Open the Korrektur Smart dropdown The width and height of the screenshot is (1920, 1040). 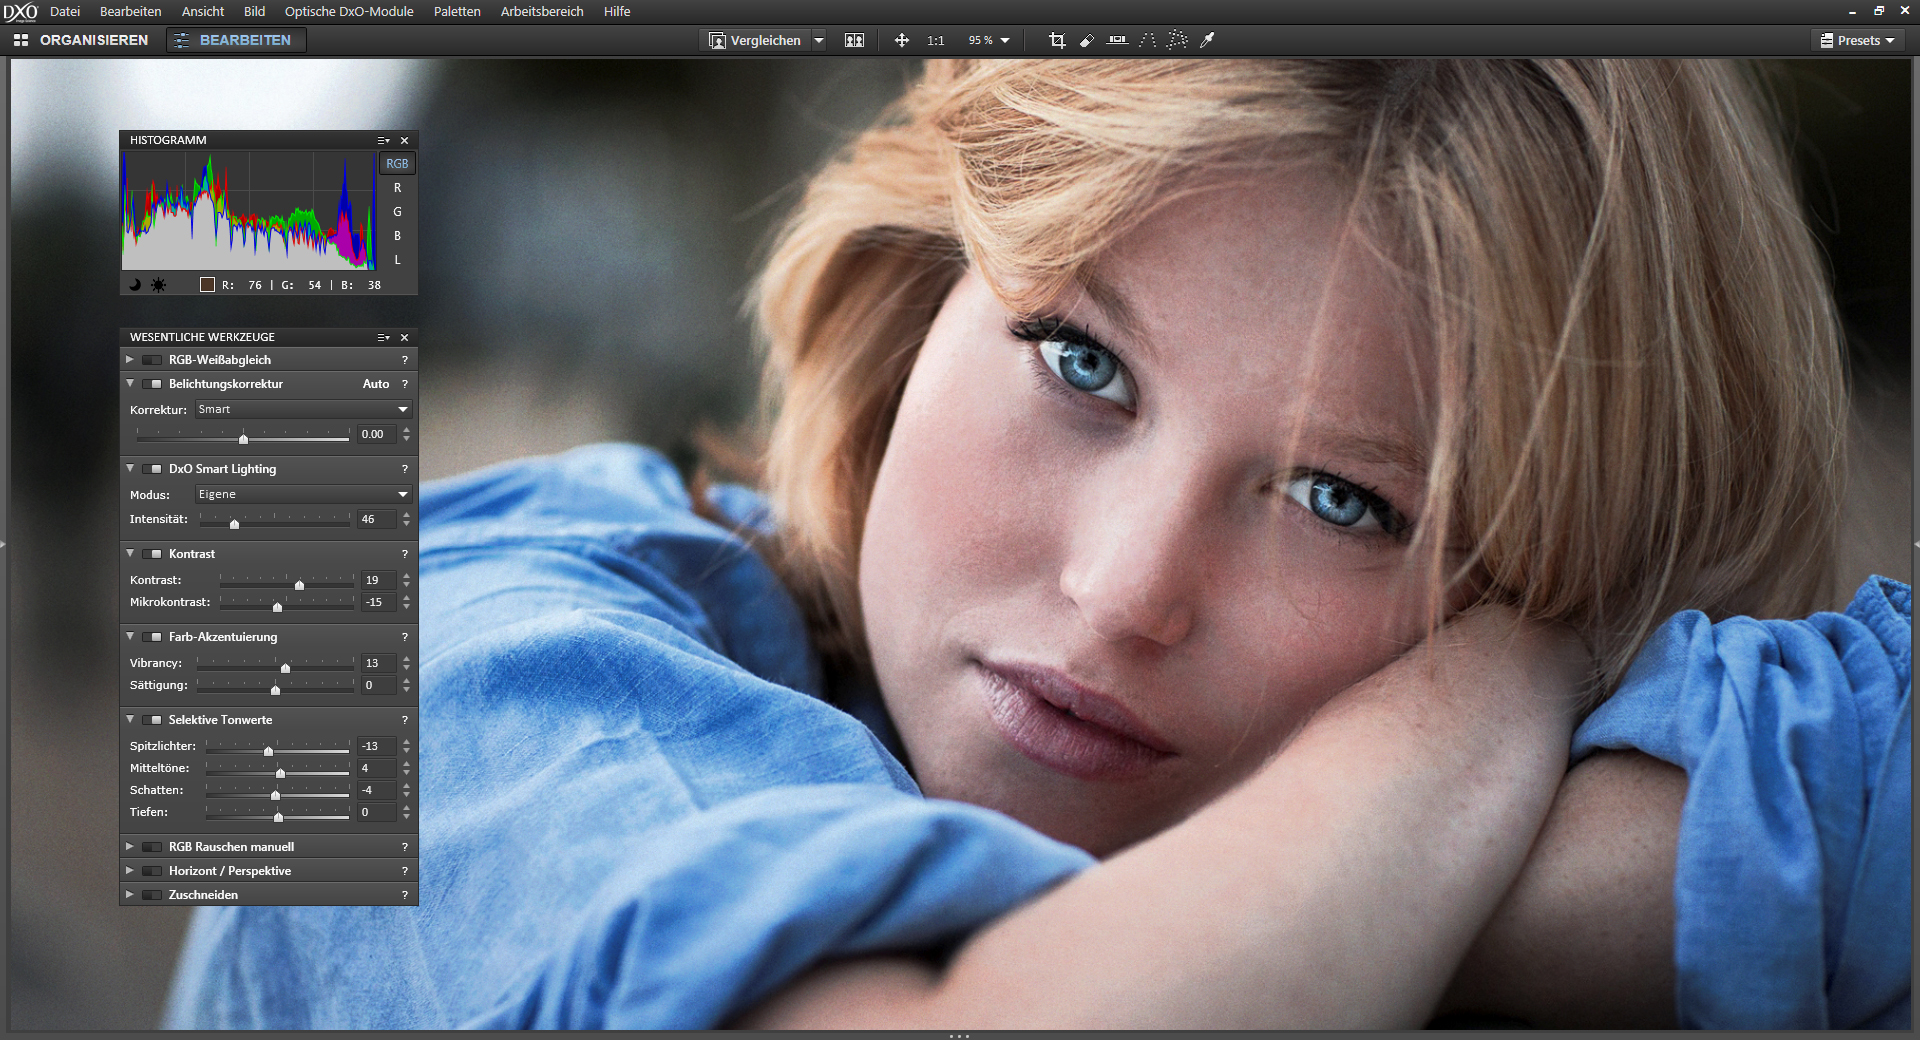click(303, 410)
